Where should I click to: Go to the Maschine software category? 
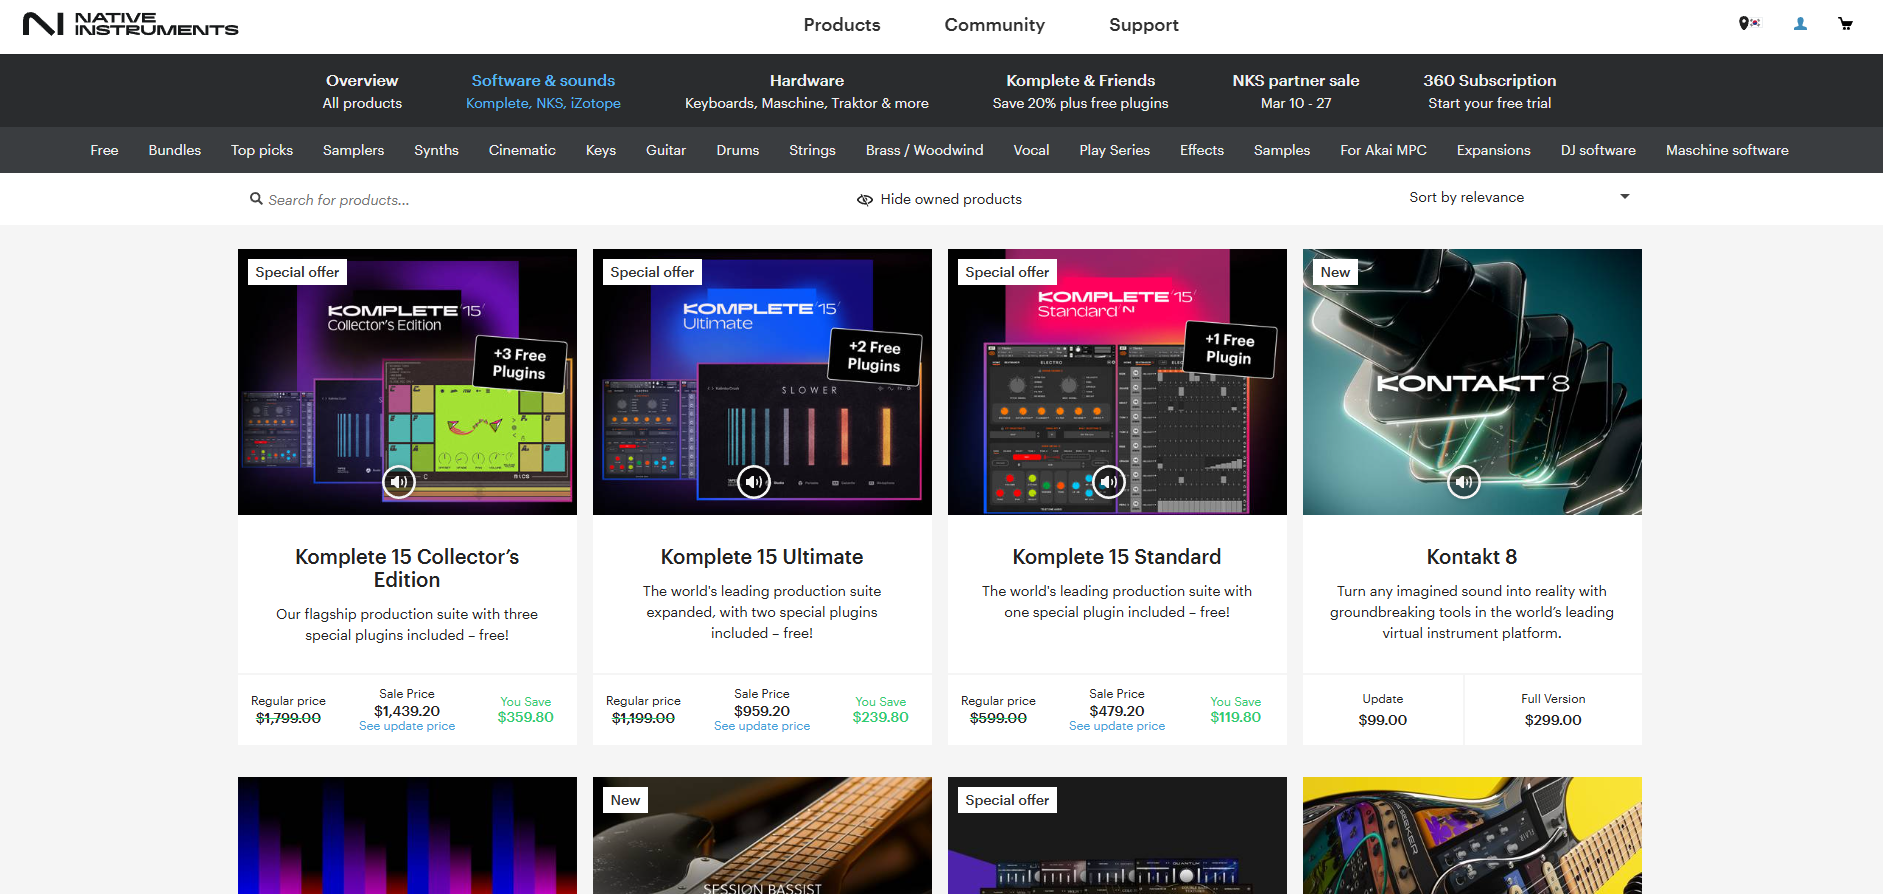(x=1728, y=150)
